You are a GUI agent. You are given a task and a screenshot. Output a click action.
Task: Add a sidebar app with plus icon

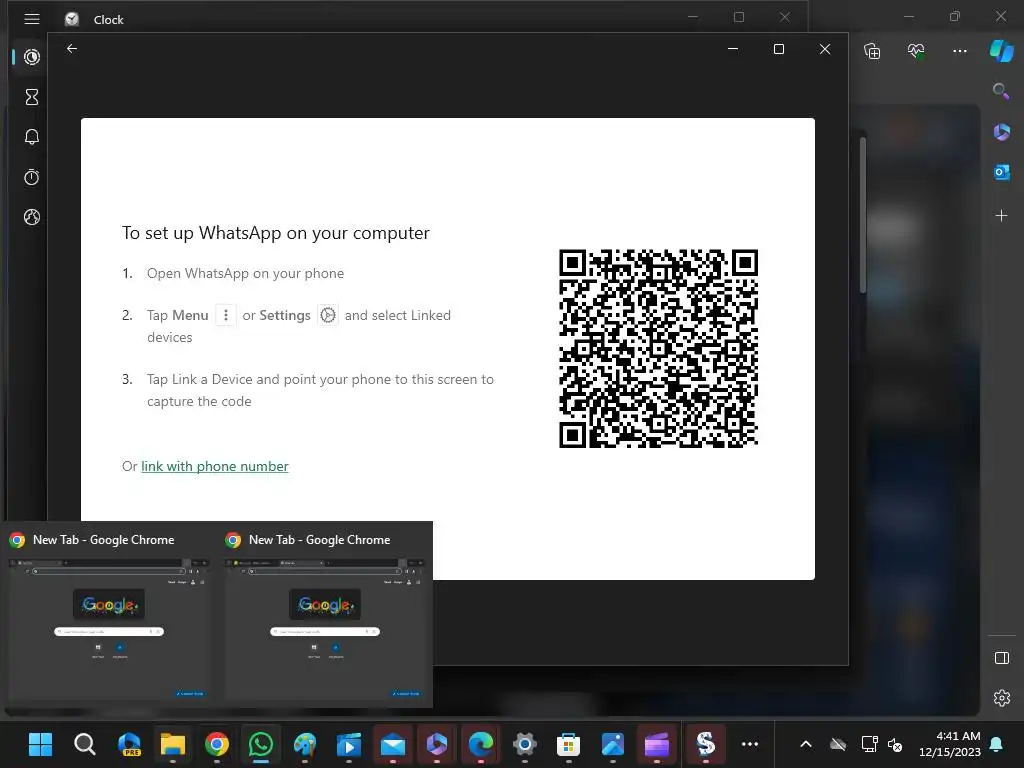(x=1001, y=216)
